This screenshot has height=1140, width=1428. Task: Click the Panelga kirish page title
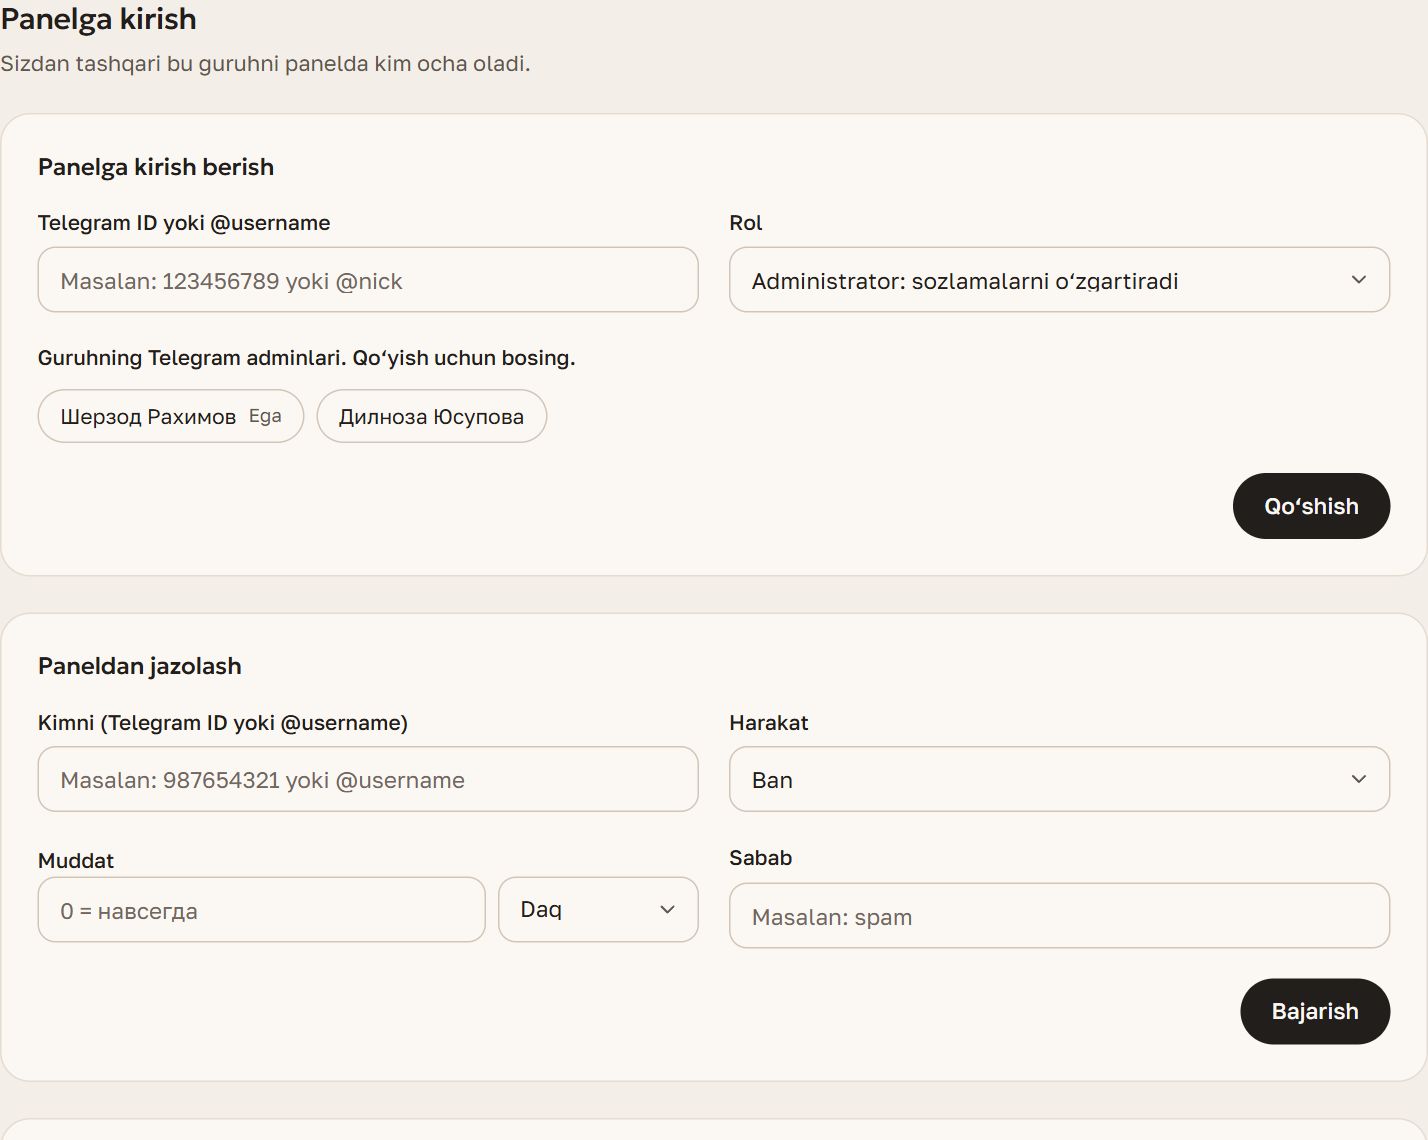(x=98, y=19)
